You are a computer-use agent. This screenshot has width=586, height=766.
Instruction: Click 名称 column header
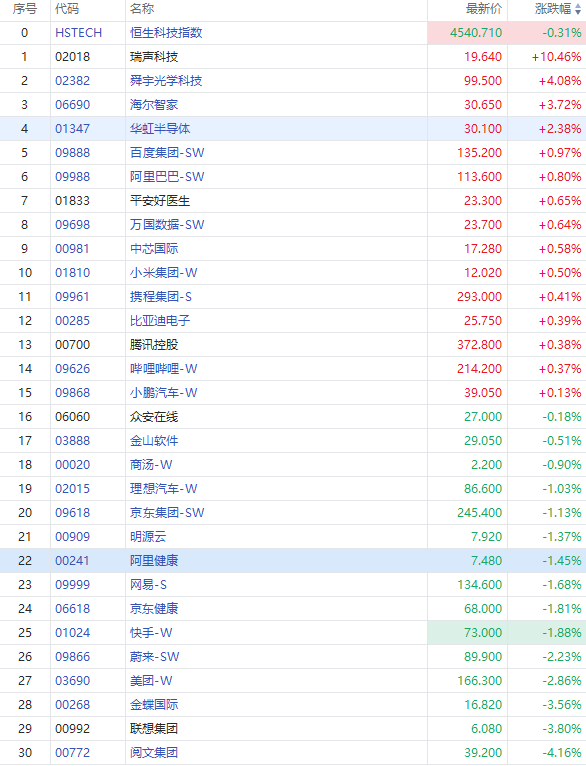(142, 9)
